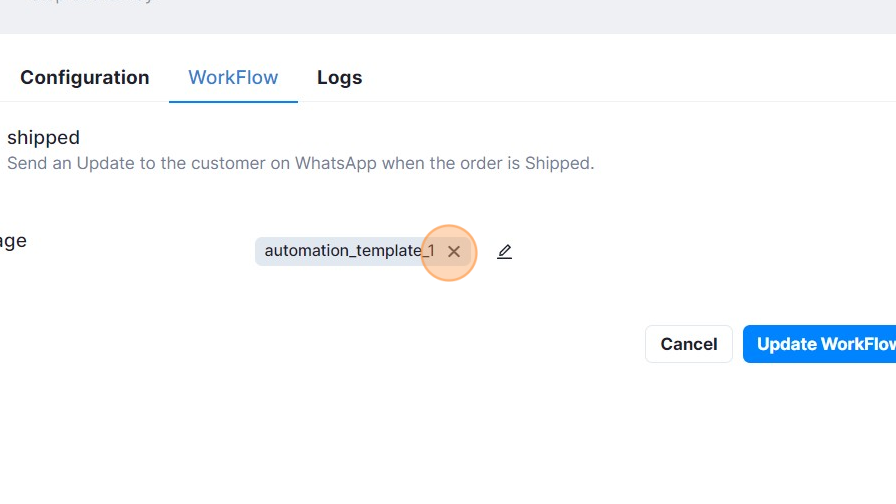The width and height of the screenshot is (896, 504).
Task: Remove the automation_template_1 chip with its X
Action: coord(454,251)
